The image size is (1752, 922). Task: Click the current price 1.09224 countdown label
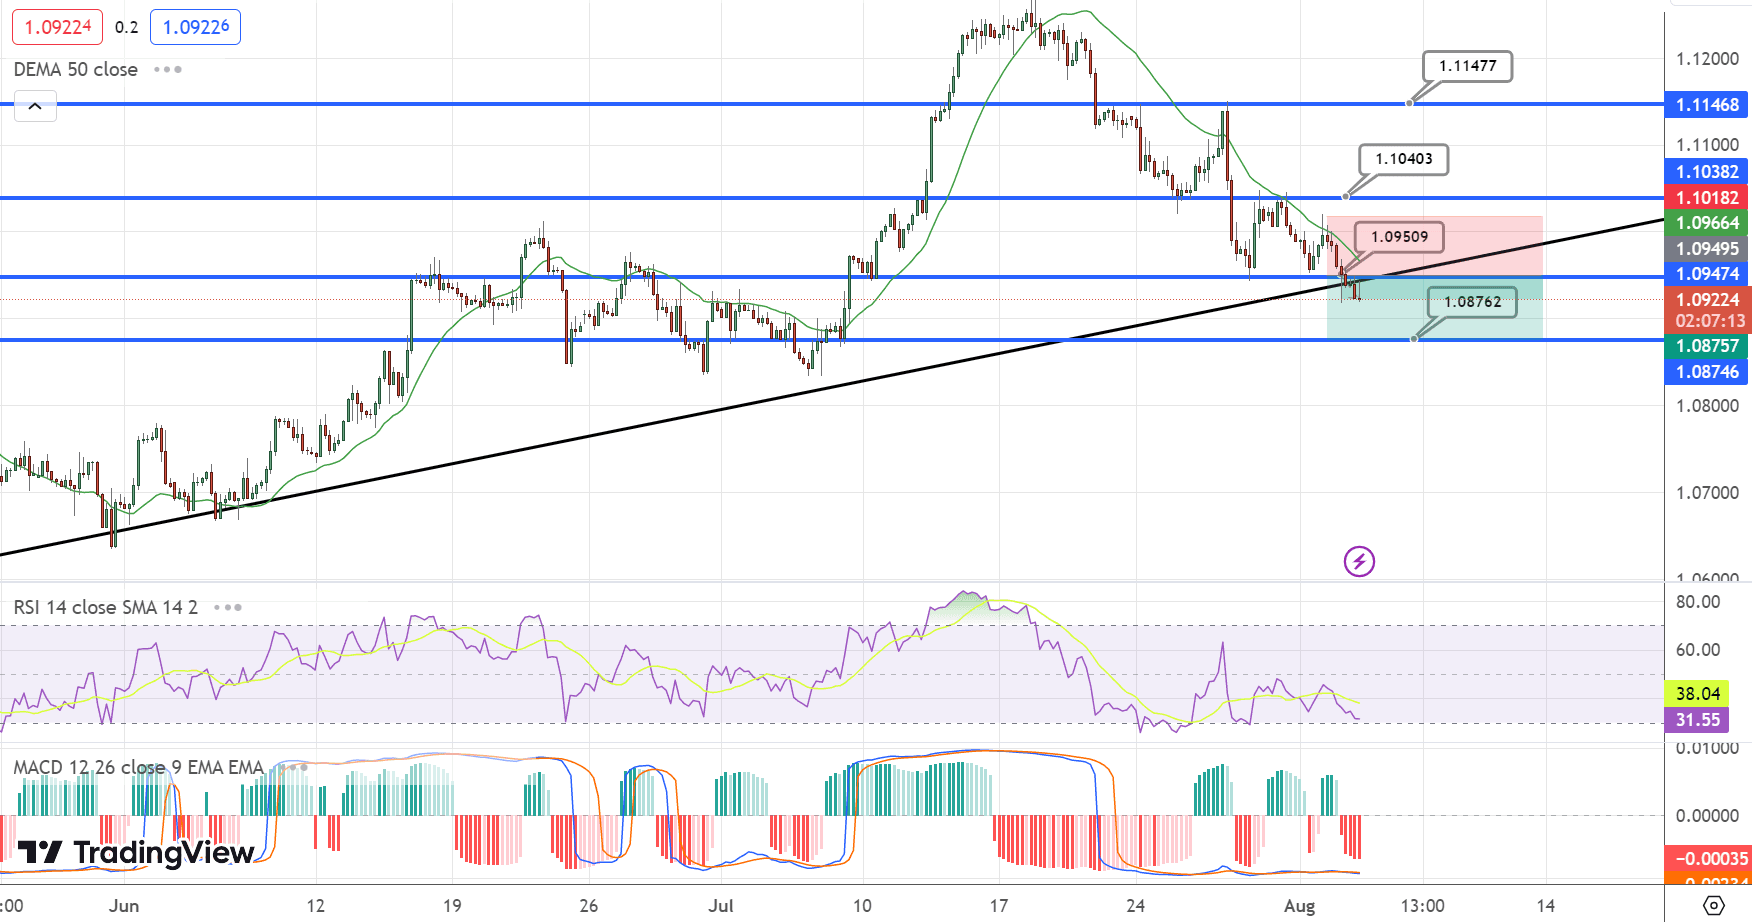(1708, 310)
